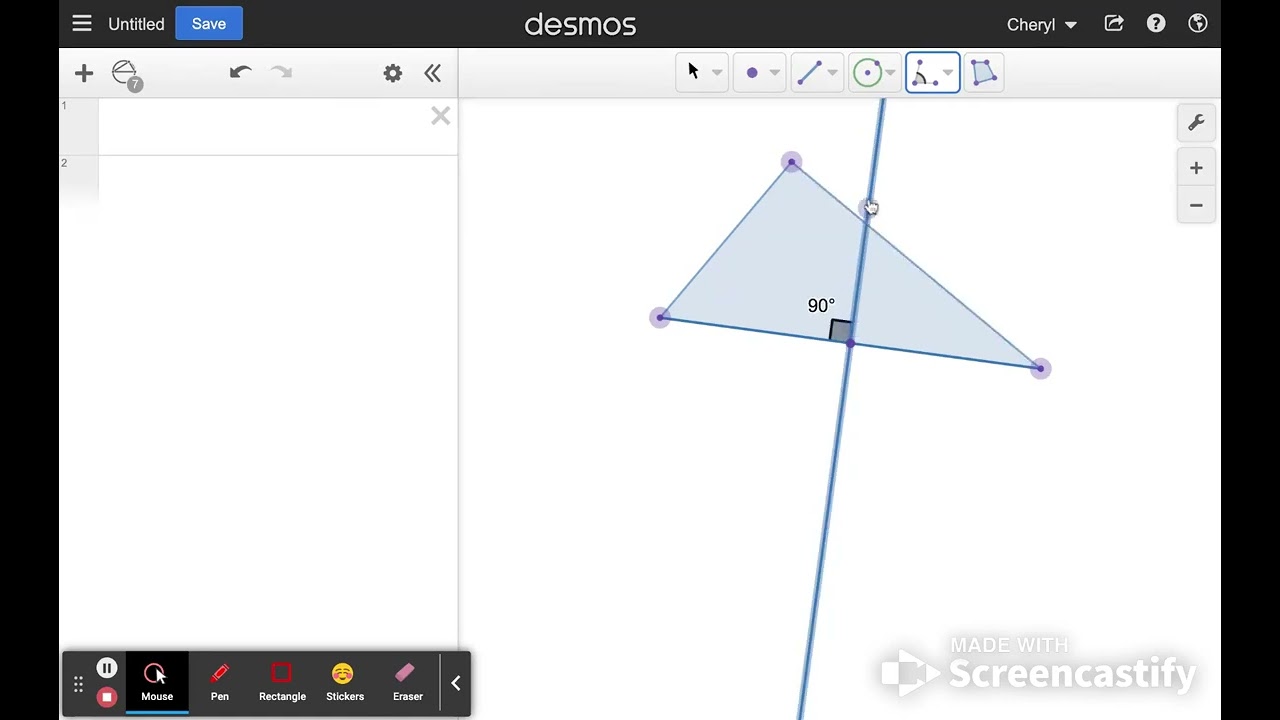Select the top triangle vertex
The height and width of the screenshot is (720, 1280).
[791, 162]
